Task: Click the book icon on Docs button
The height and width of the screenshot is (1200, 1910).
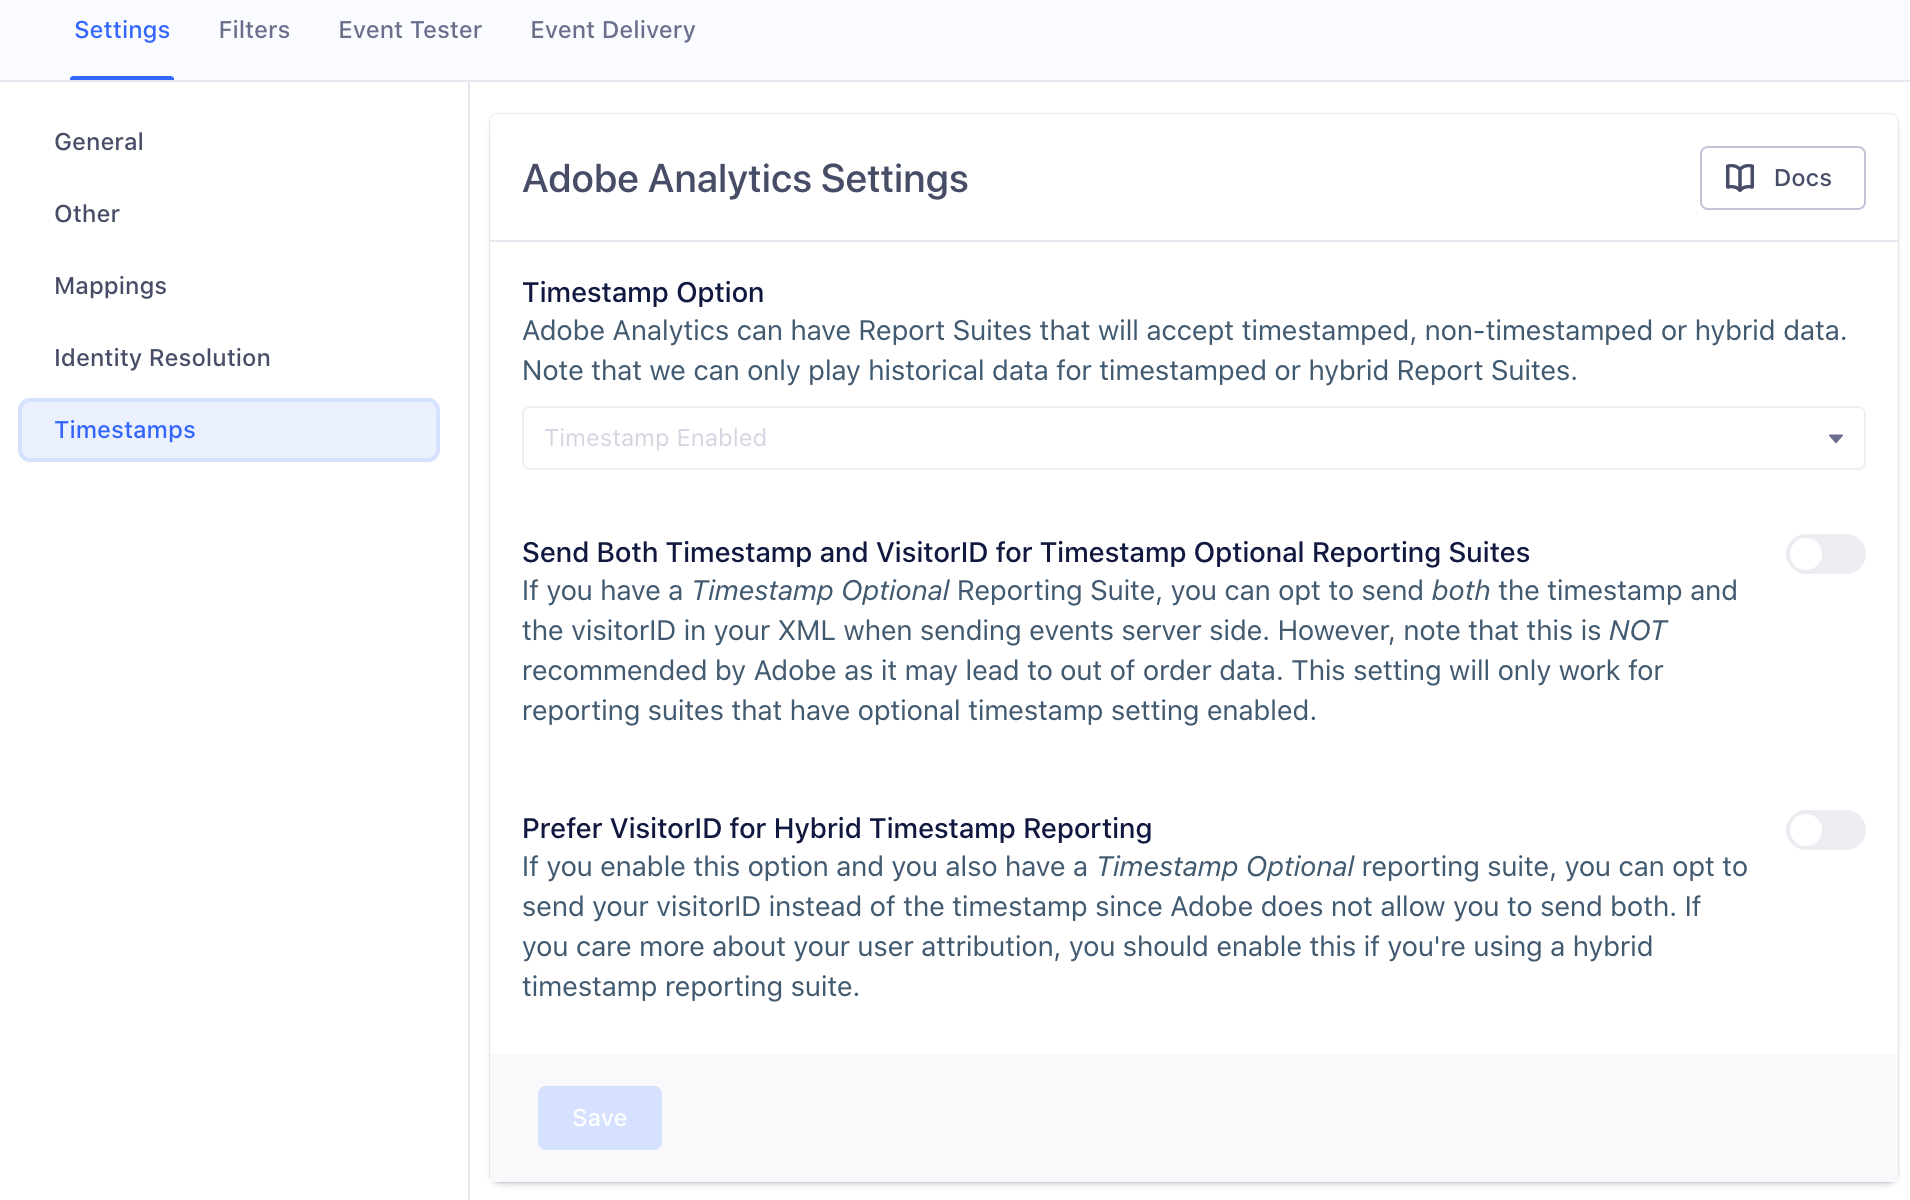Action: pos(1740,177)
